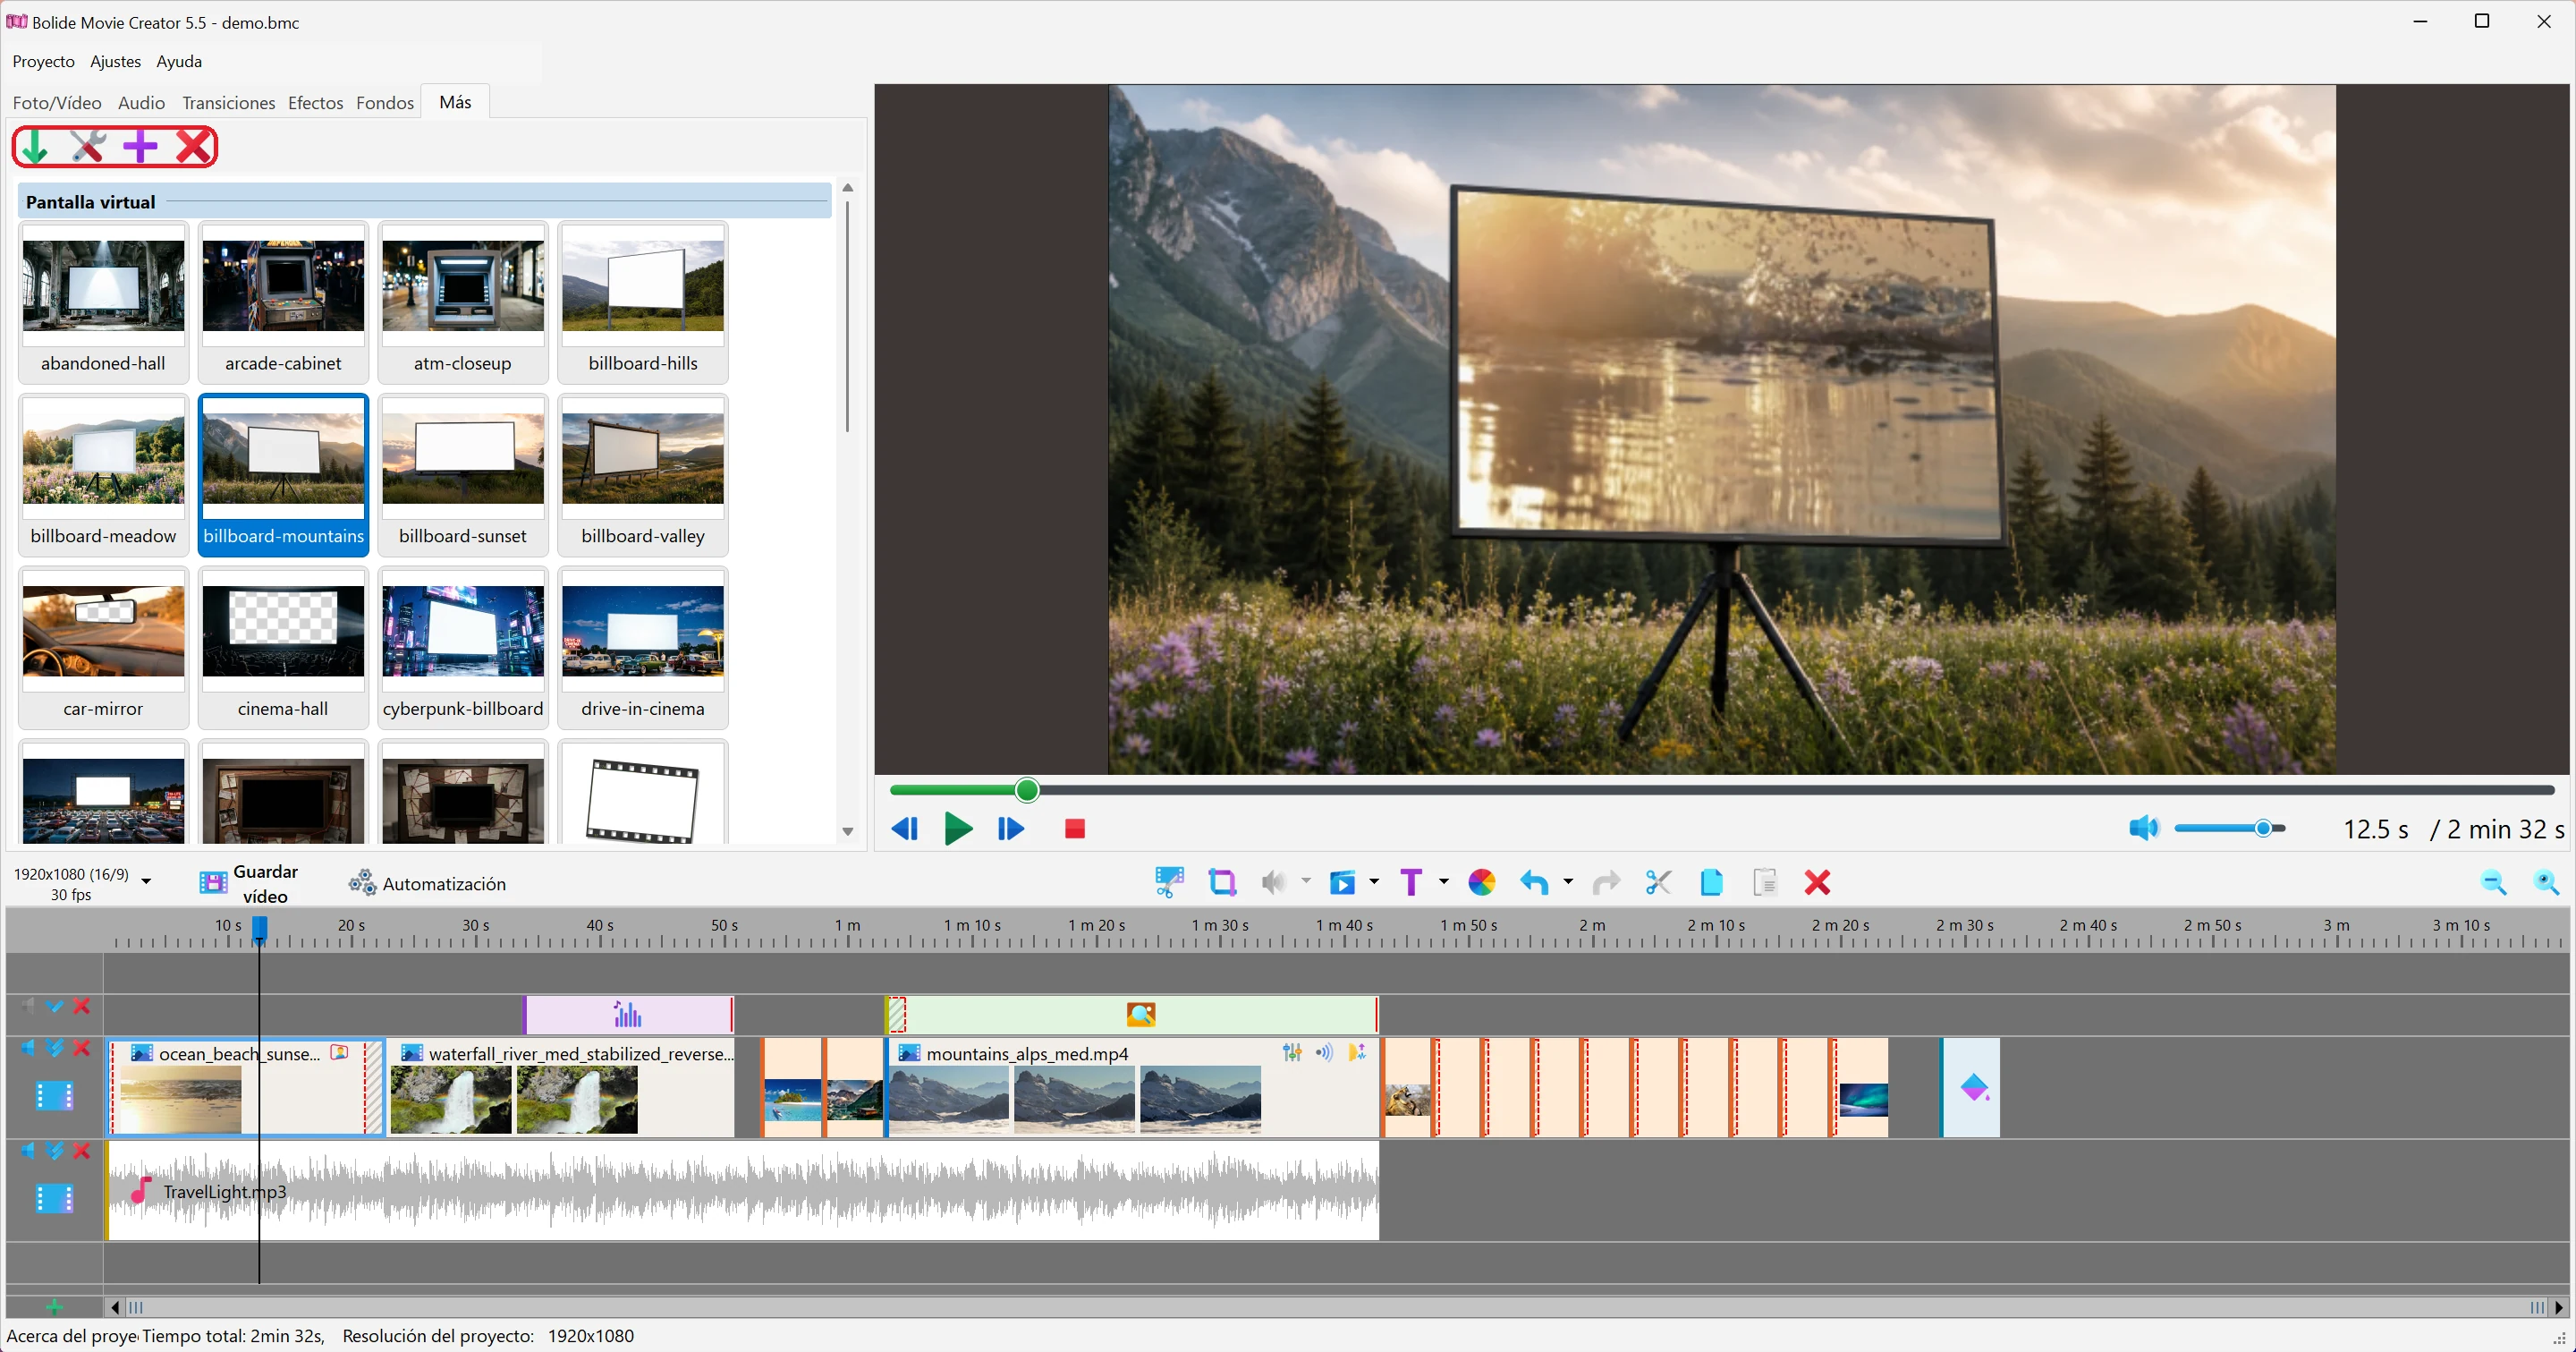
Task: Expand the text tool dropdown arrow
Action: click(1443, 881)
